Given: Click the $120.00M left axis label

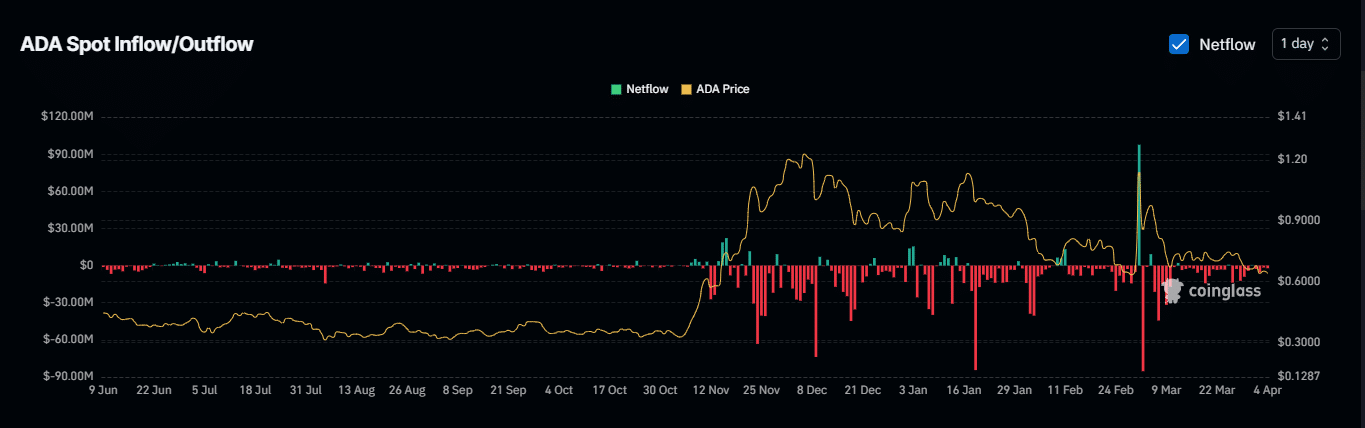Looking at the screenshot, I should [67, 117].
